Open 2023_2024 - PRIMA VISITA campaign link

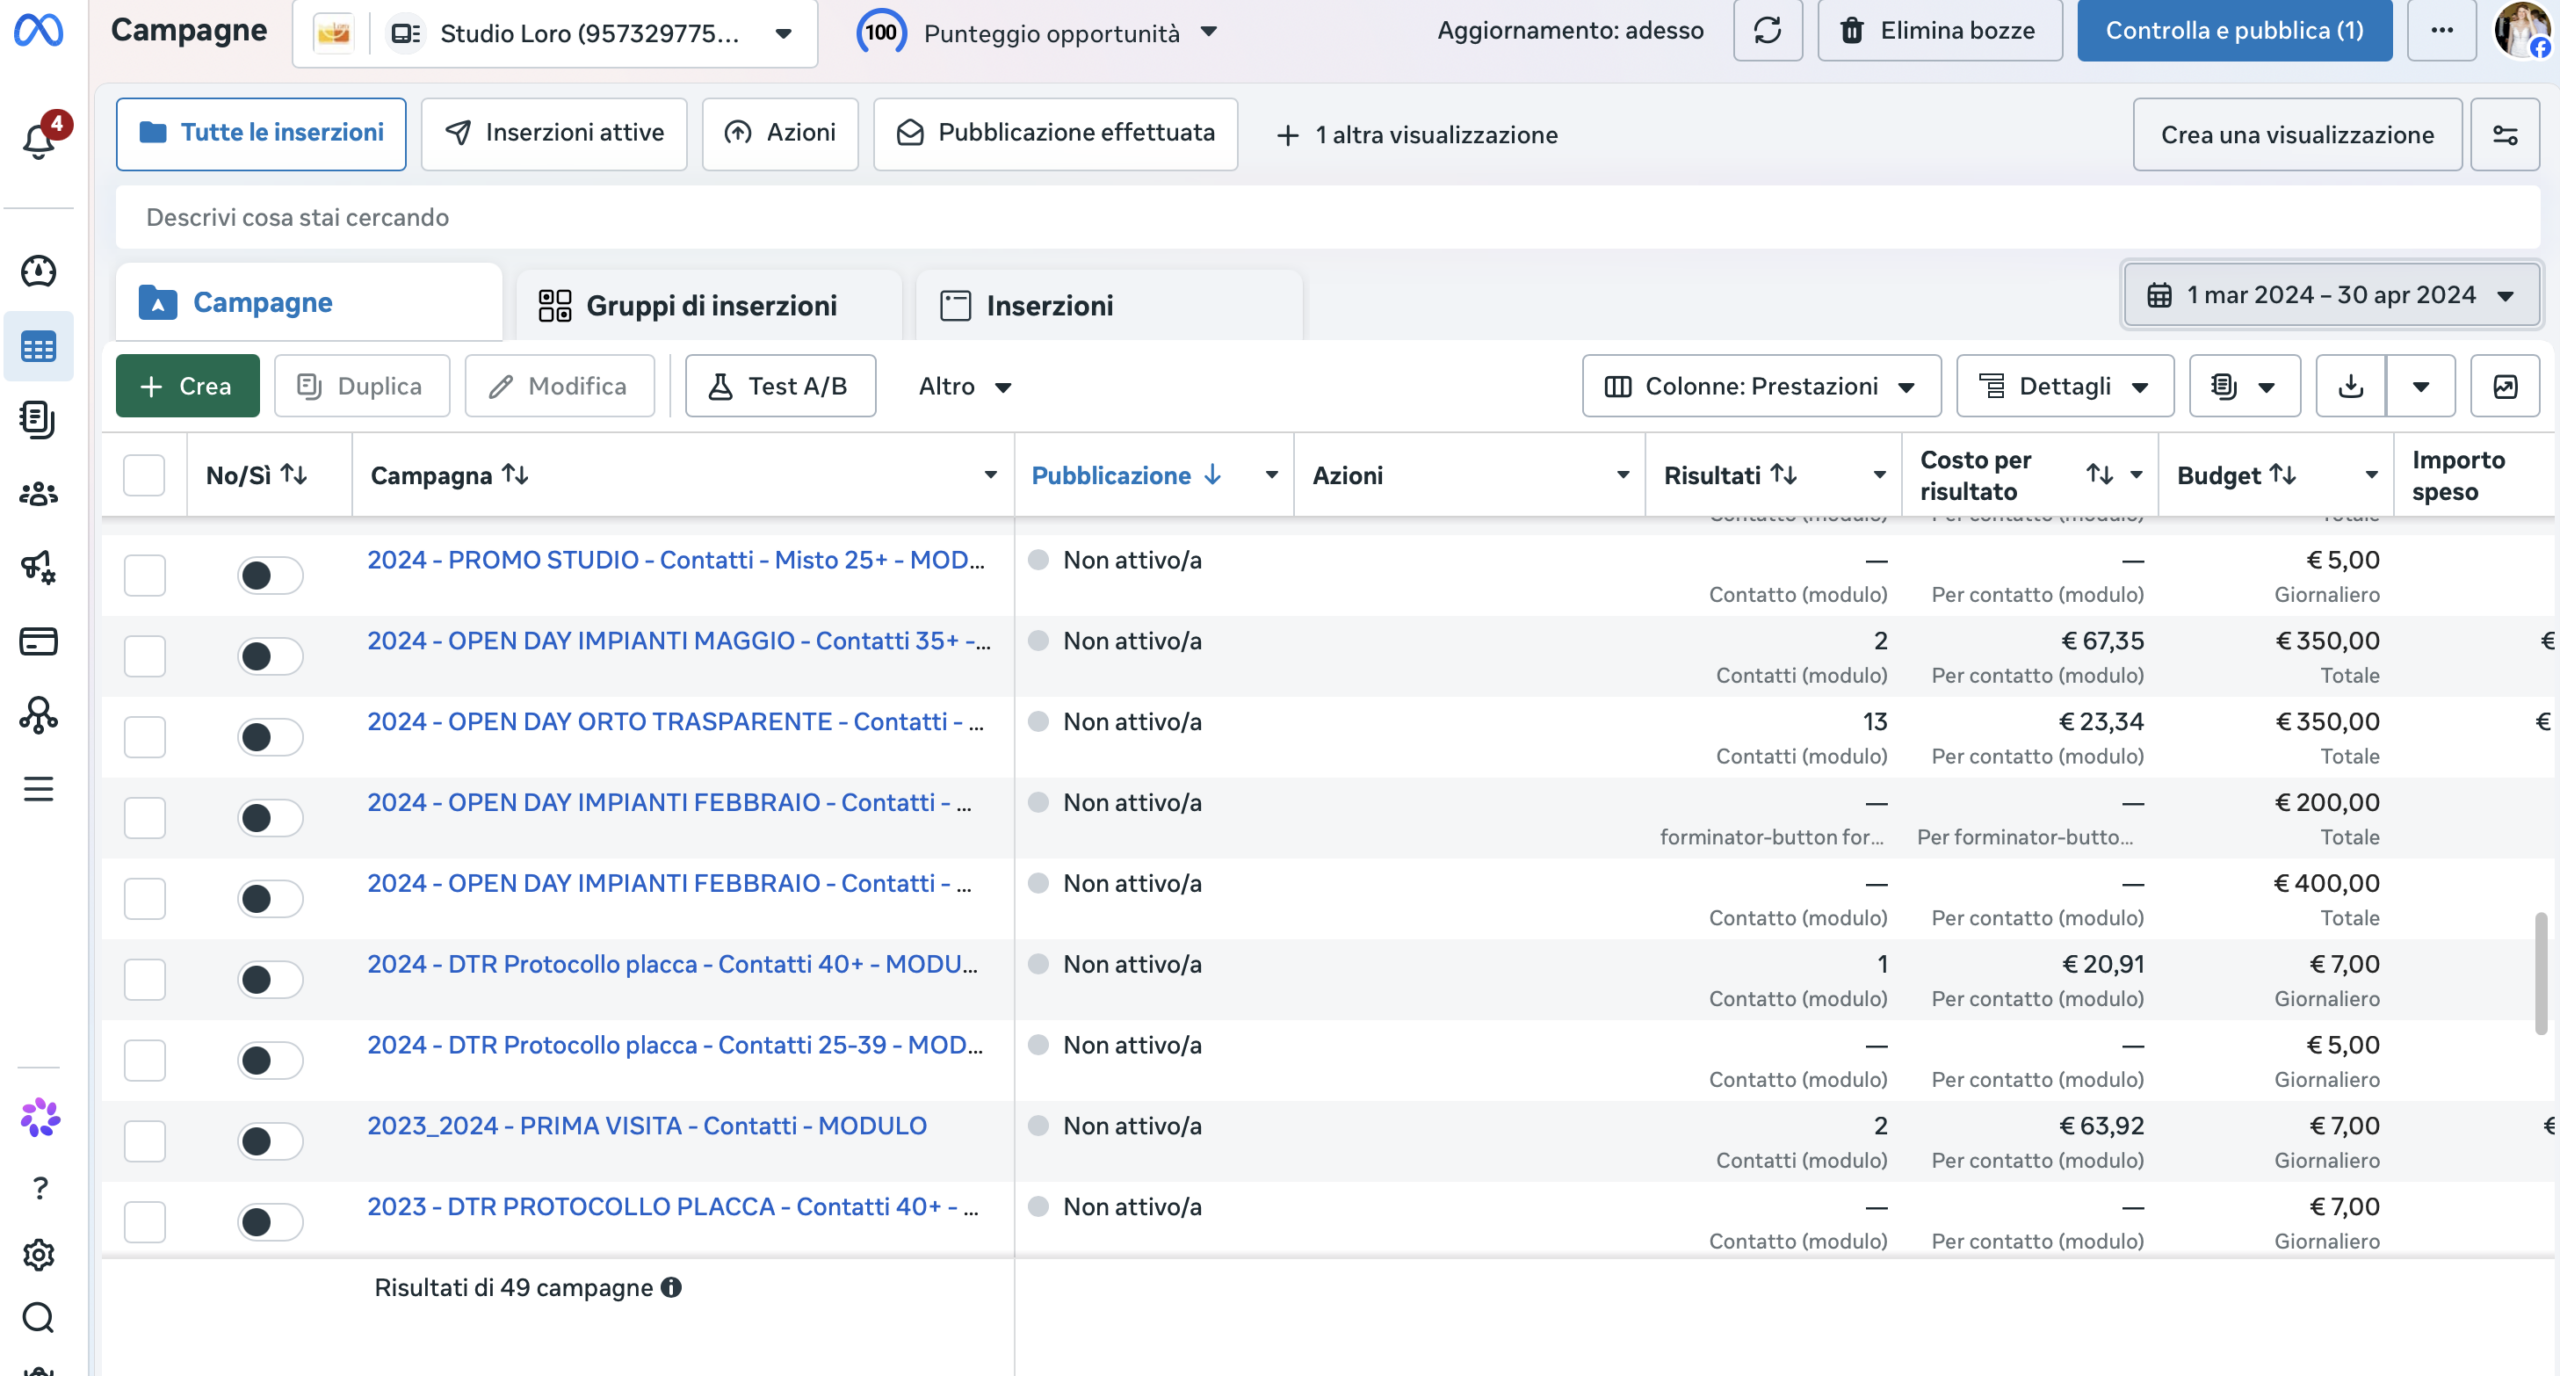click(647, 1126)
